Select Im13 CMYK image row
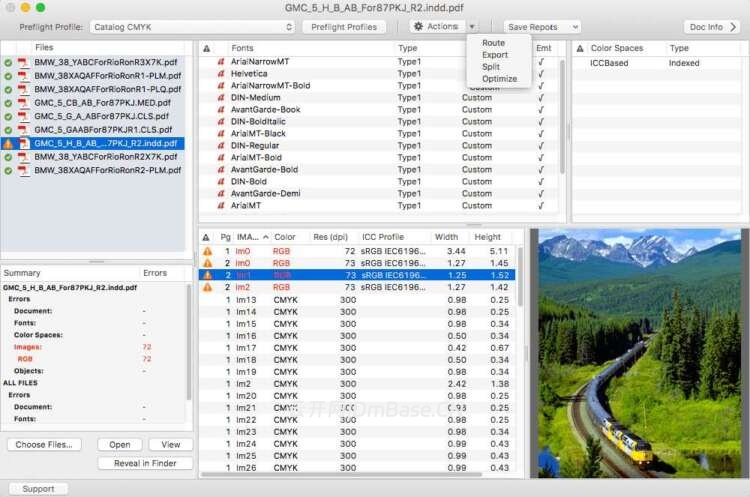This screenshot has height=497, width=750. [x=357, y=300]
